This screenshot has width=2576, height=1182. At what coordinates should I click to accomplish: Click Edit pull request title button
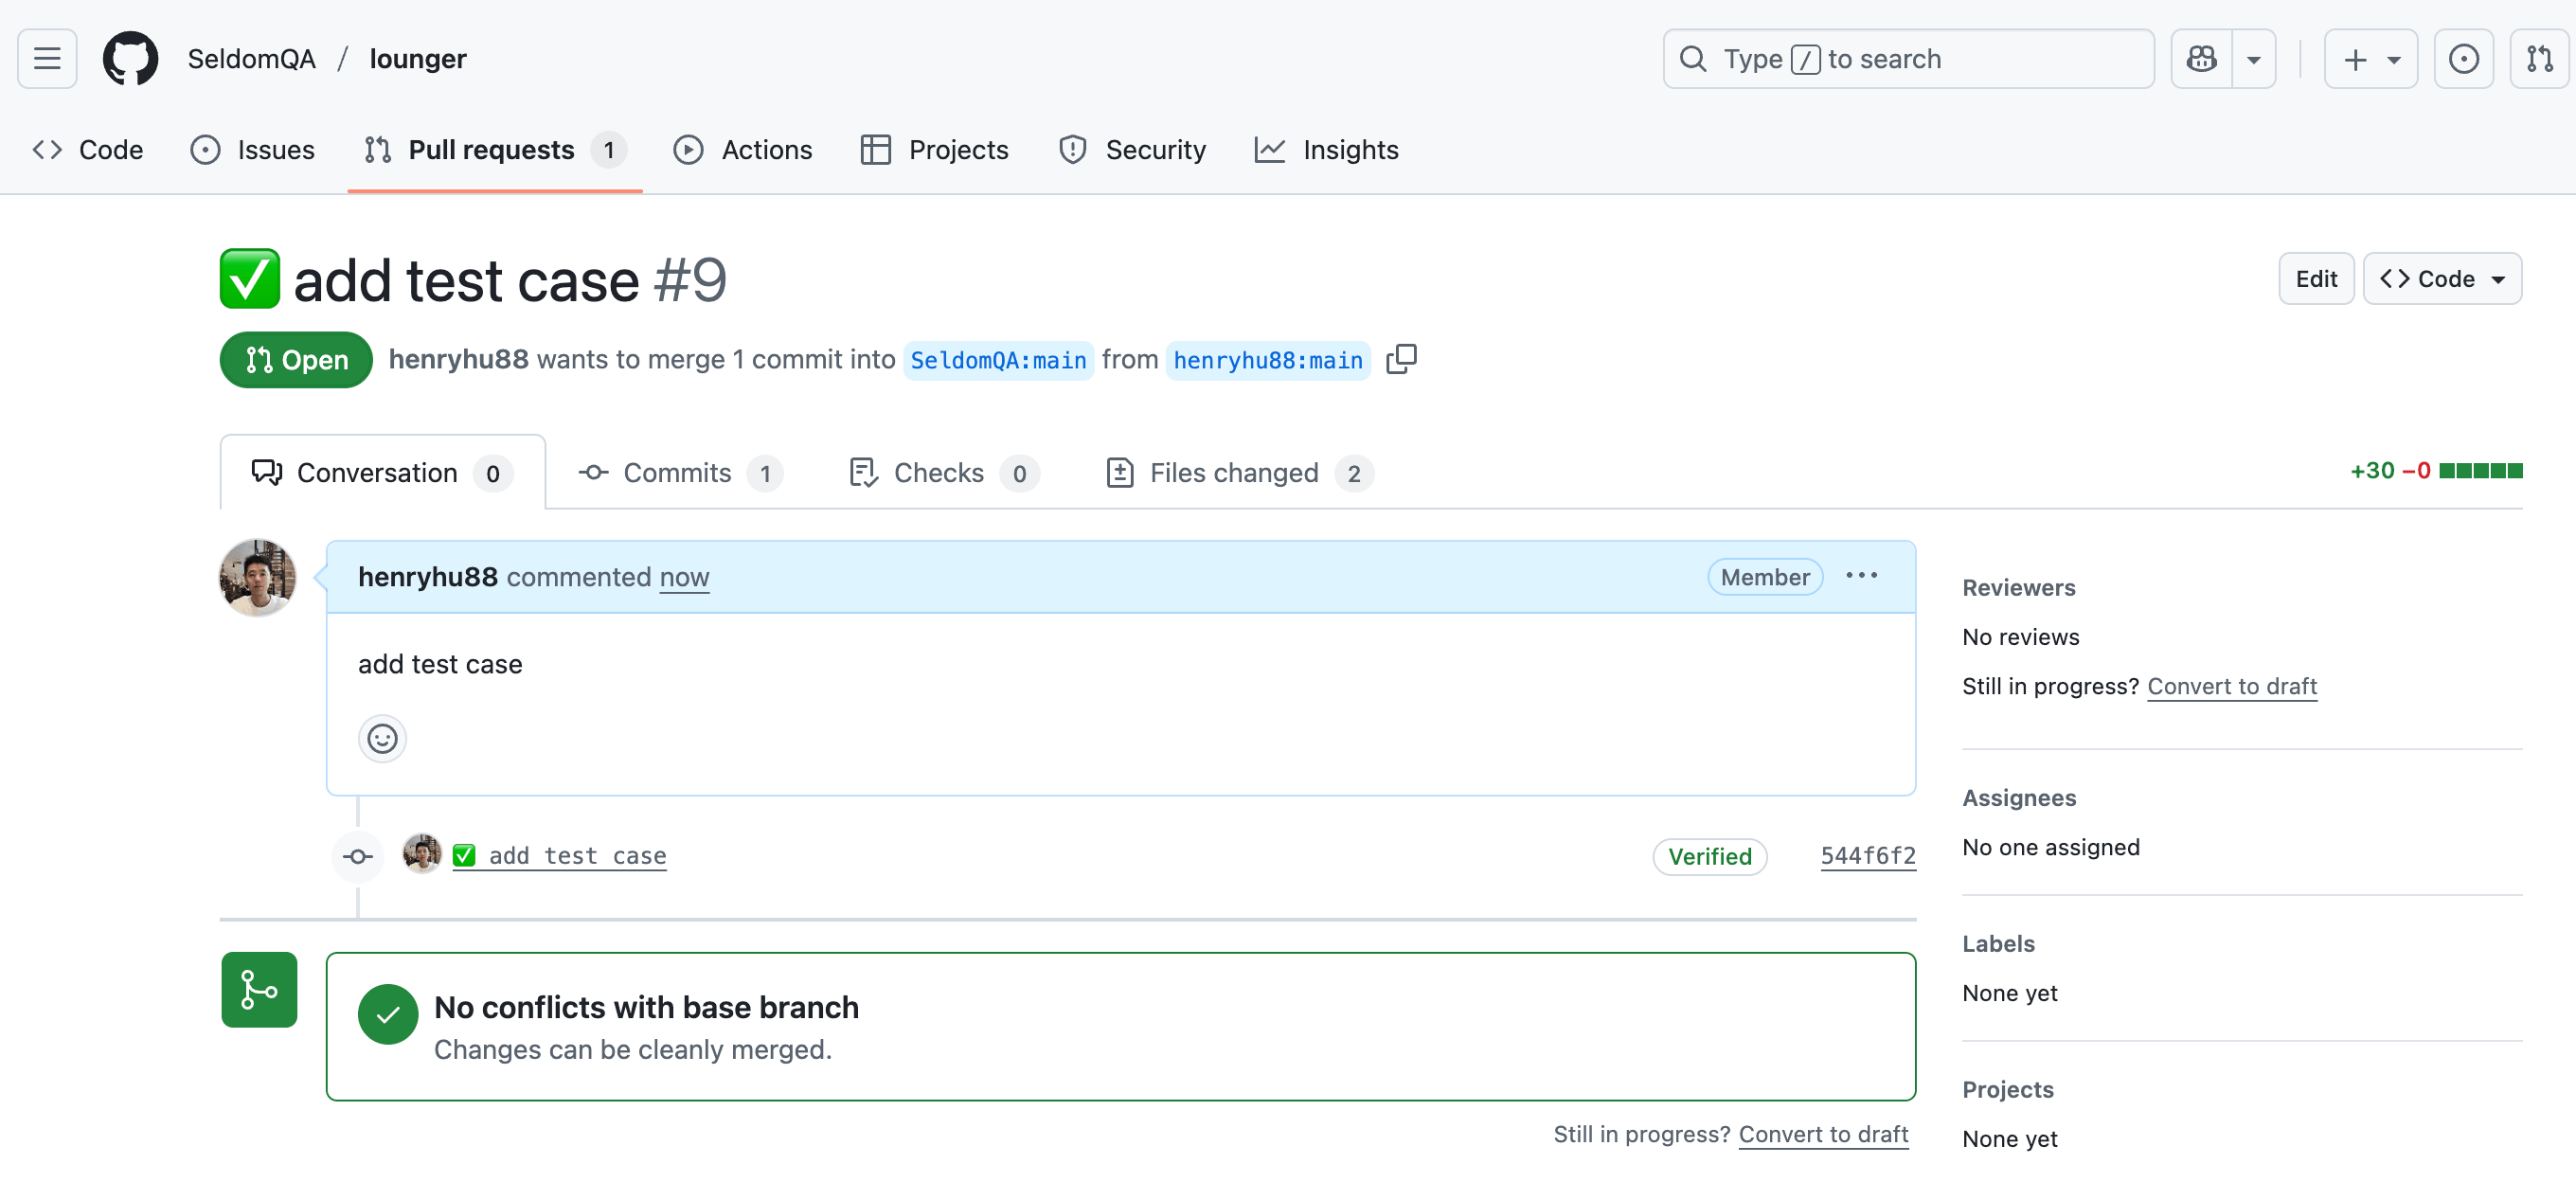[x=2315, y=279]
